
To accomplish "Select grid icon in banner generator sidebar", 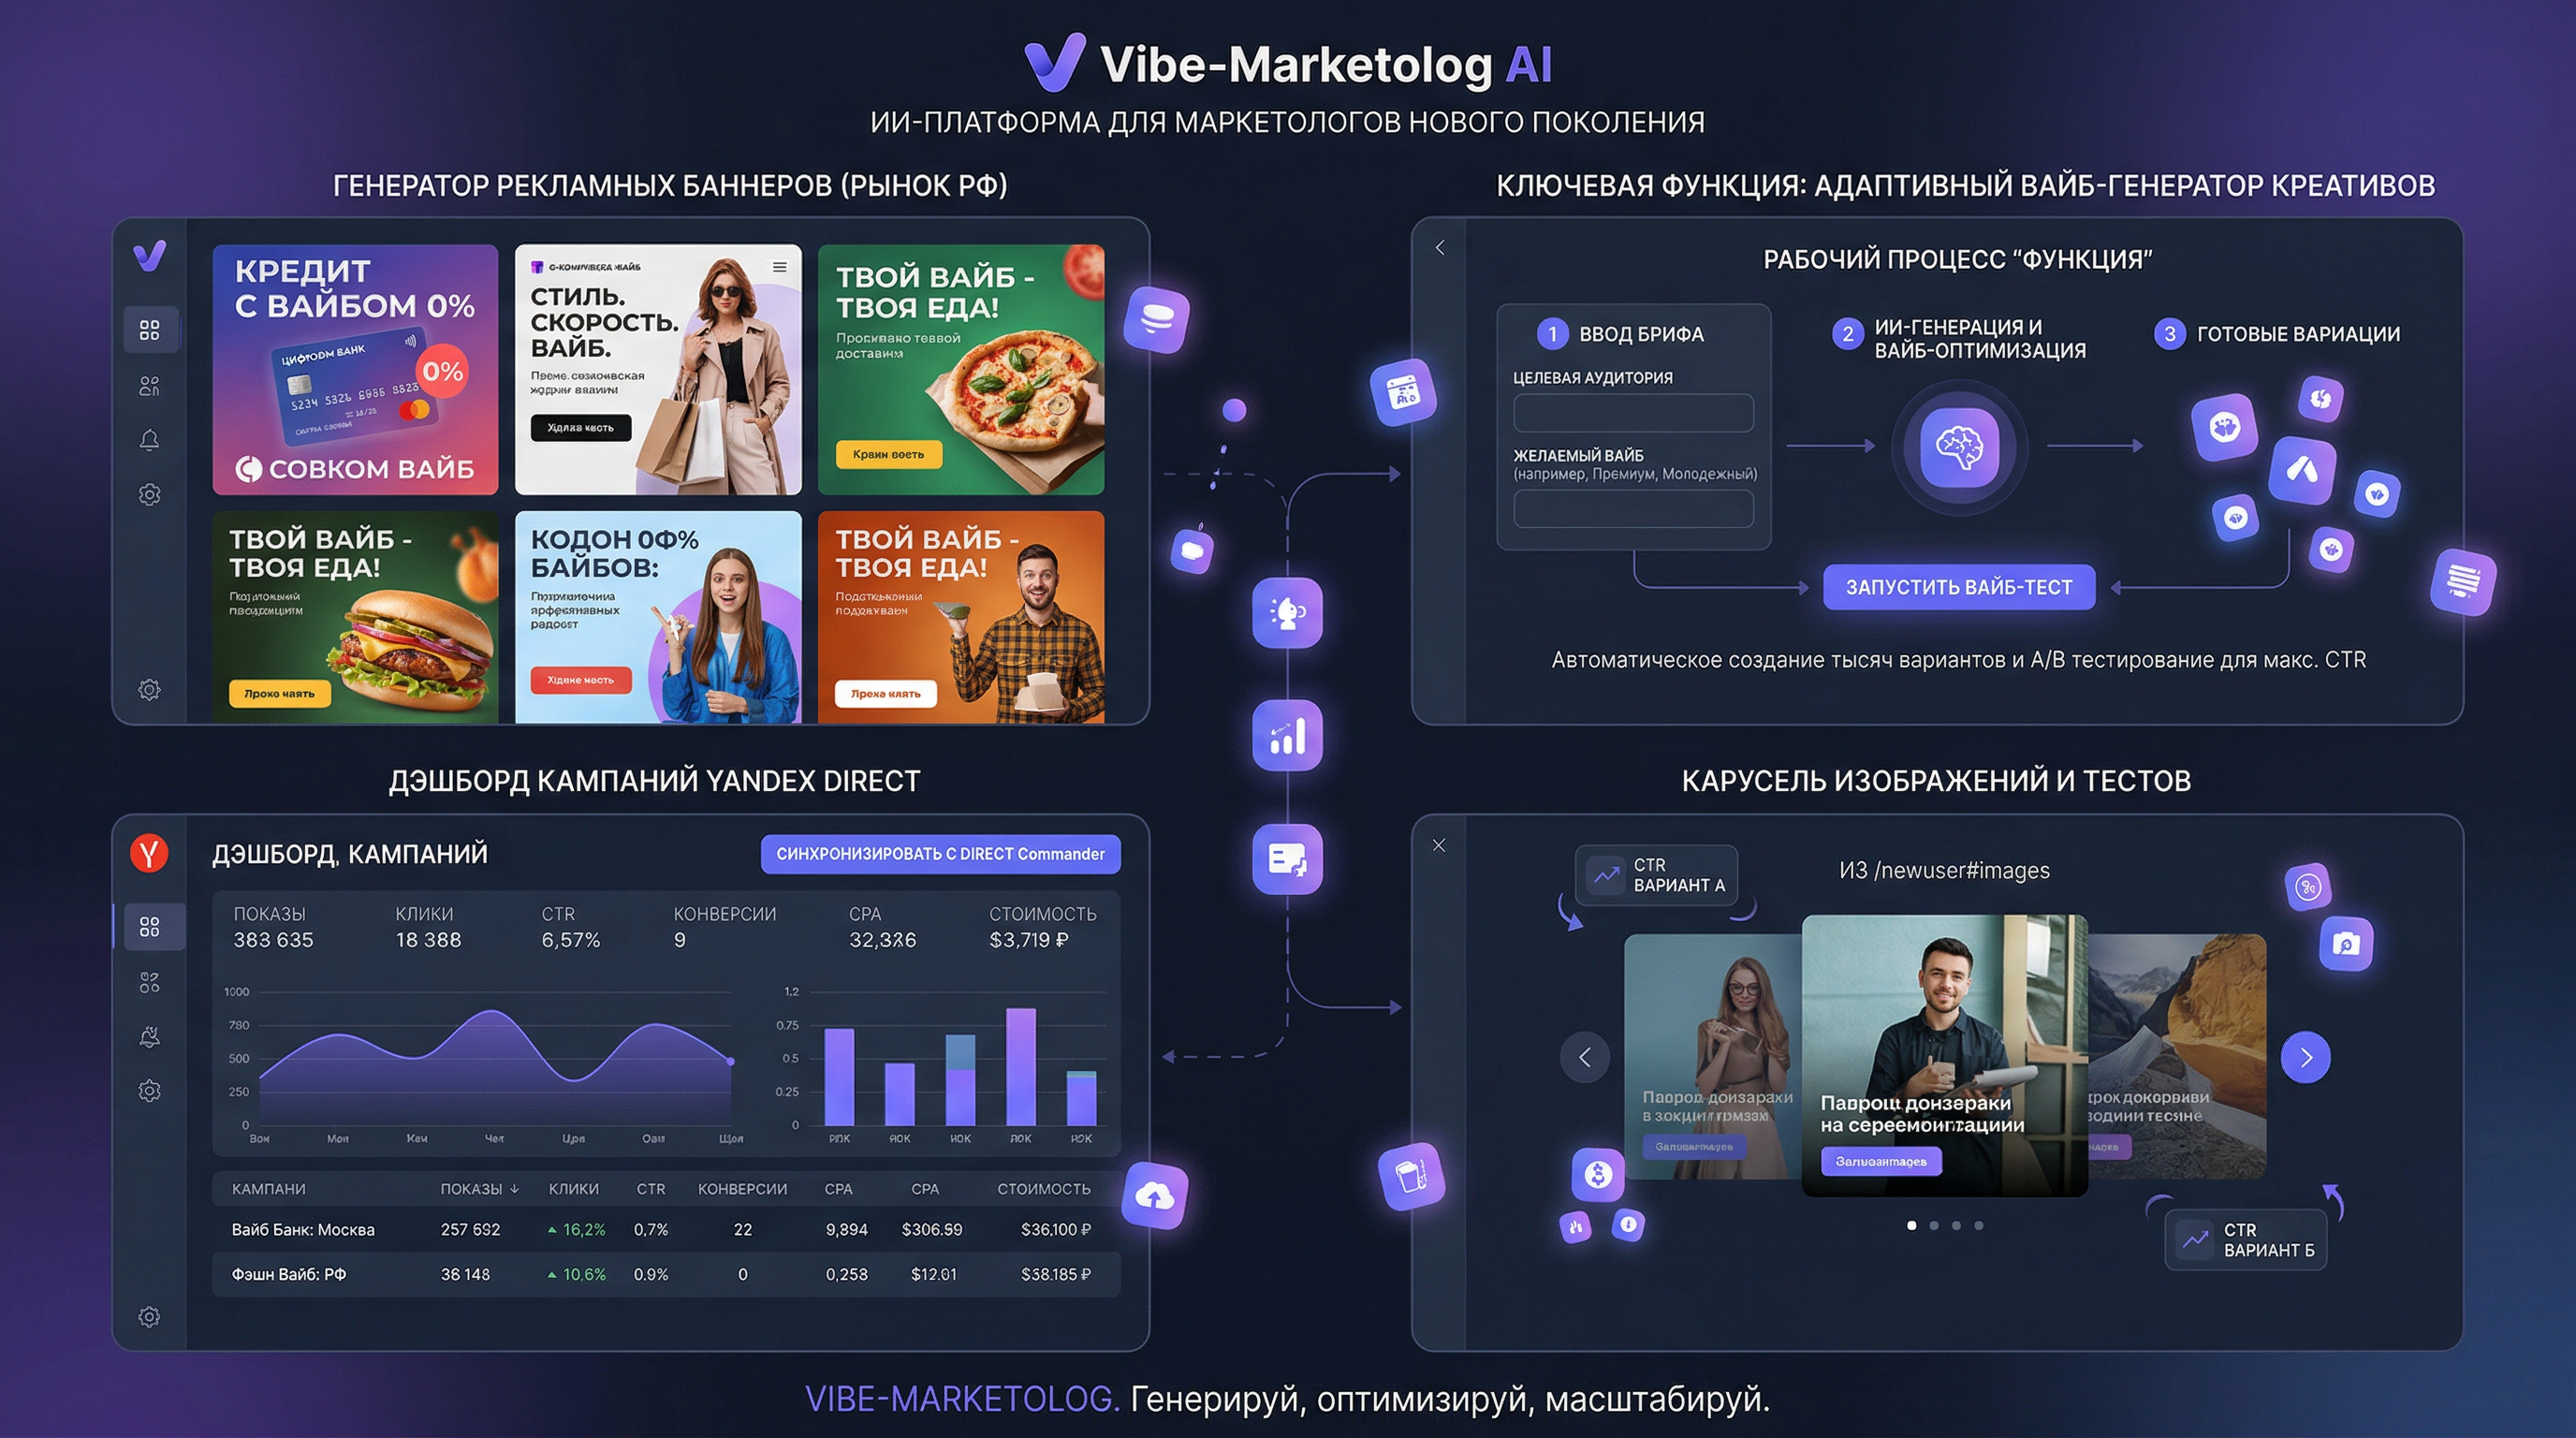I will (150, 330).
